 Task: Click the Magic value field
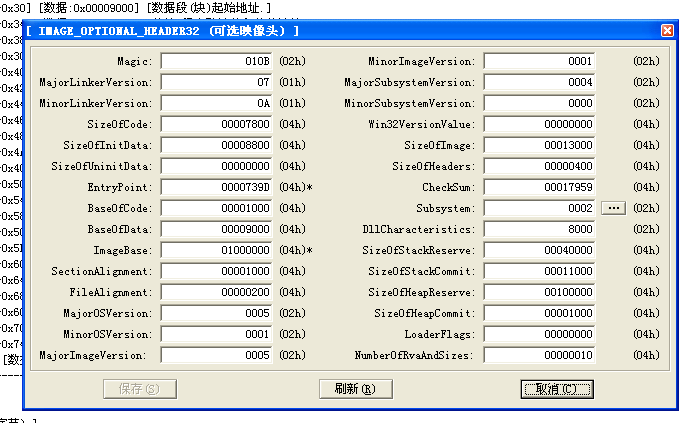217,61
